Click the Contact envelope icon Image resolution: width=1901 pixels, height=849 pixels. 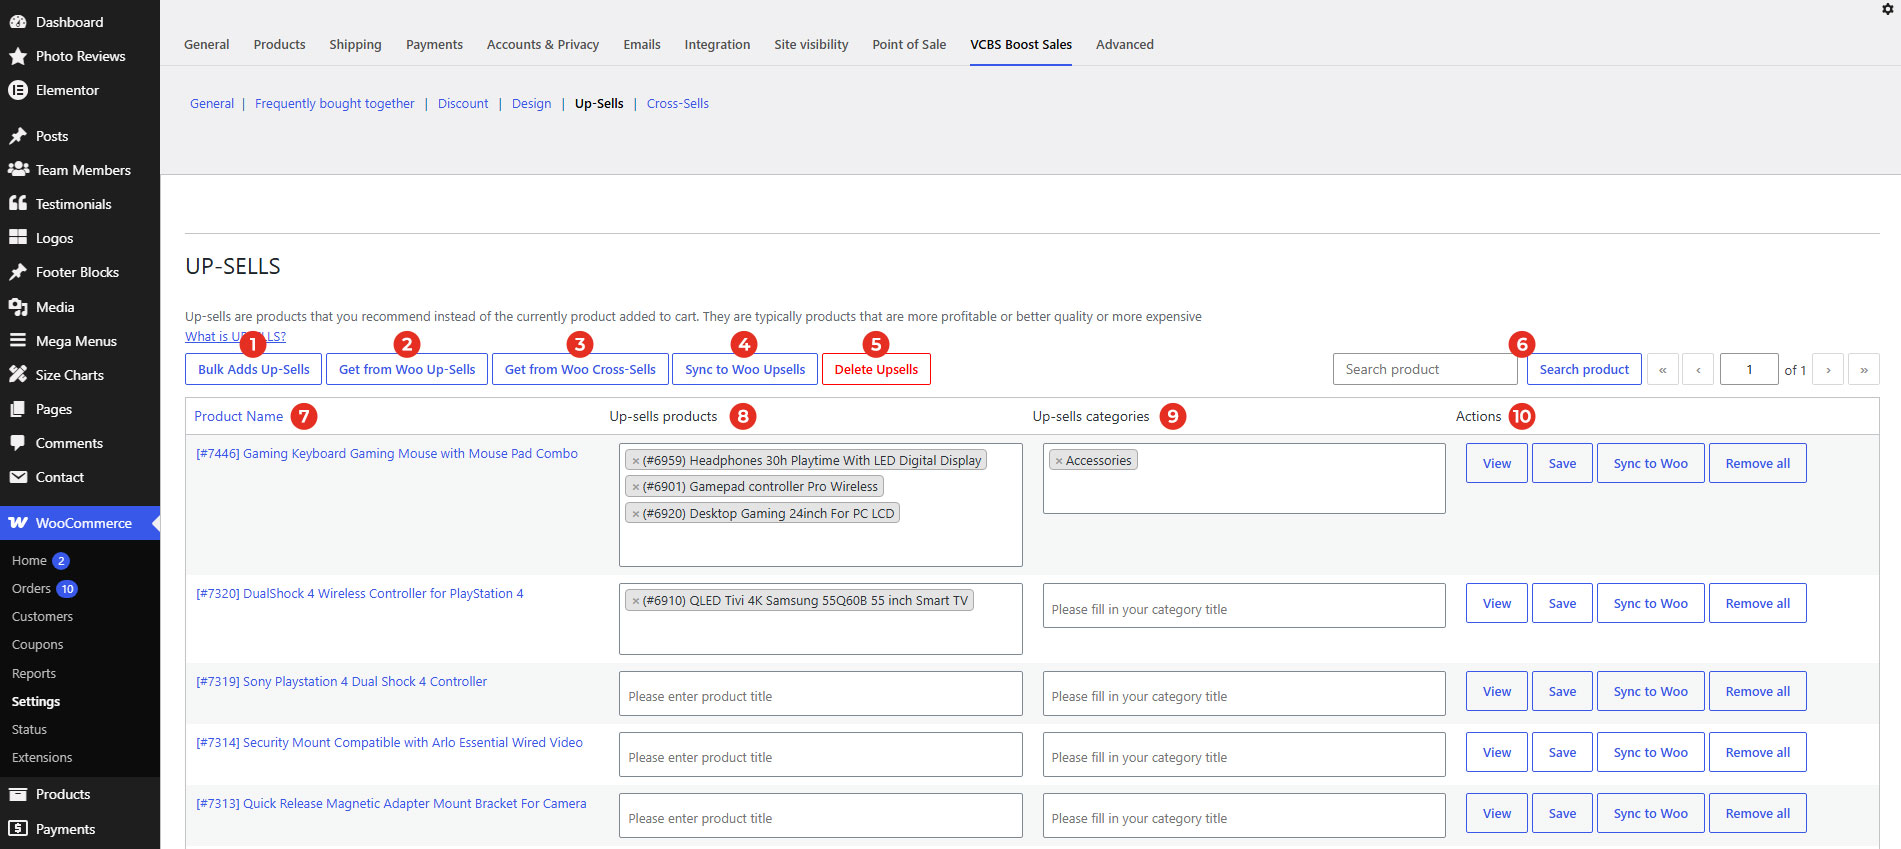tap(18, 477)
